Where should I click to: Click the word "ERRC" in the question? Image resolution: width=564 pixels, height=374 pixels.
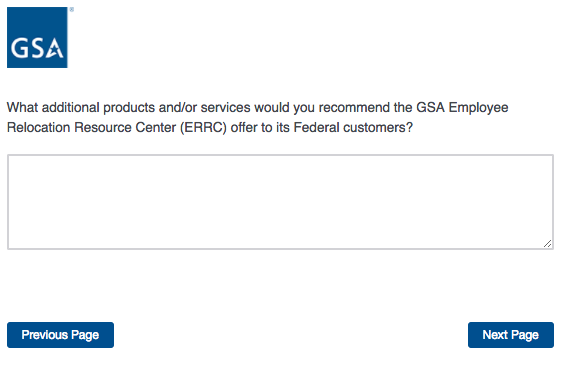pos(203,127)
